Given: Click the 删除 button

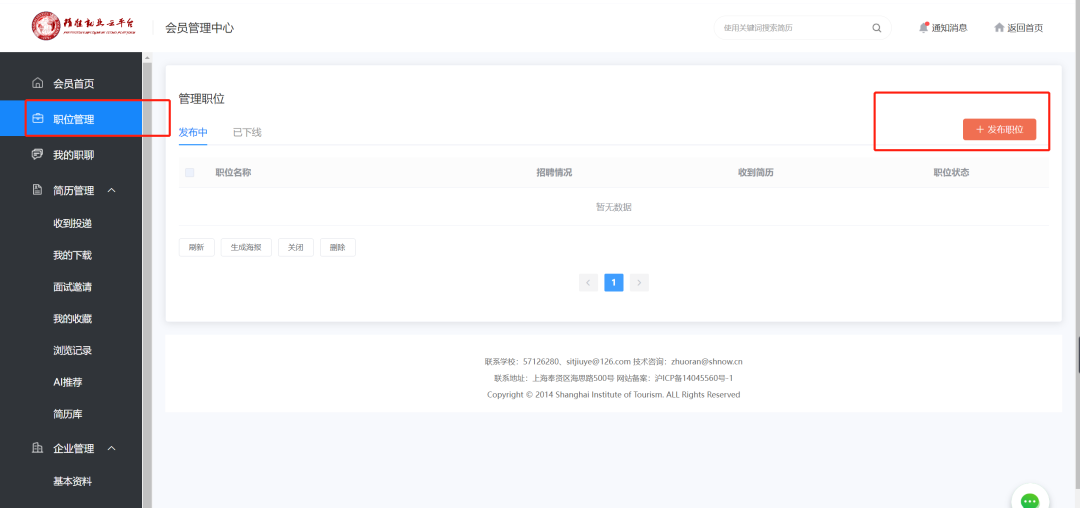Looking at the screenshot, I should click(x=338, y=248).
